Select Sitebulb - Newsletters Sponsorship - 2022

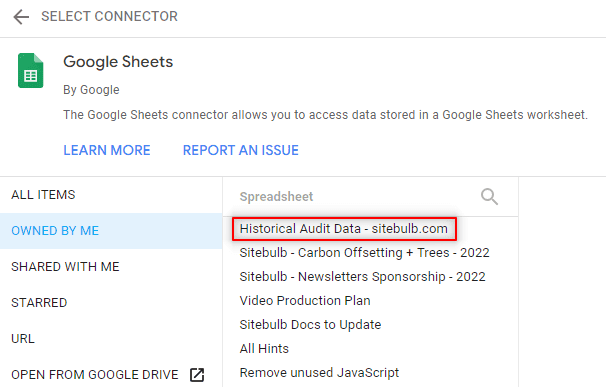[x=363, y=277]
